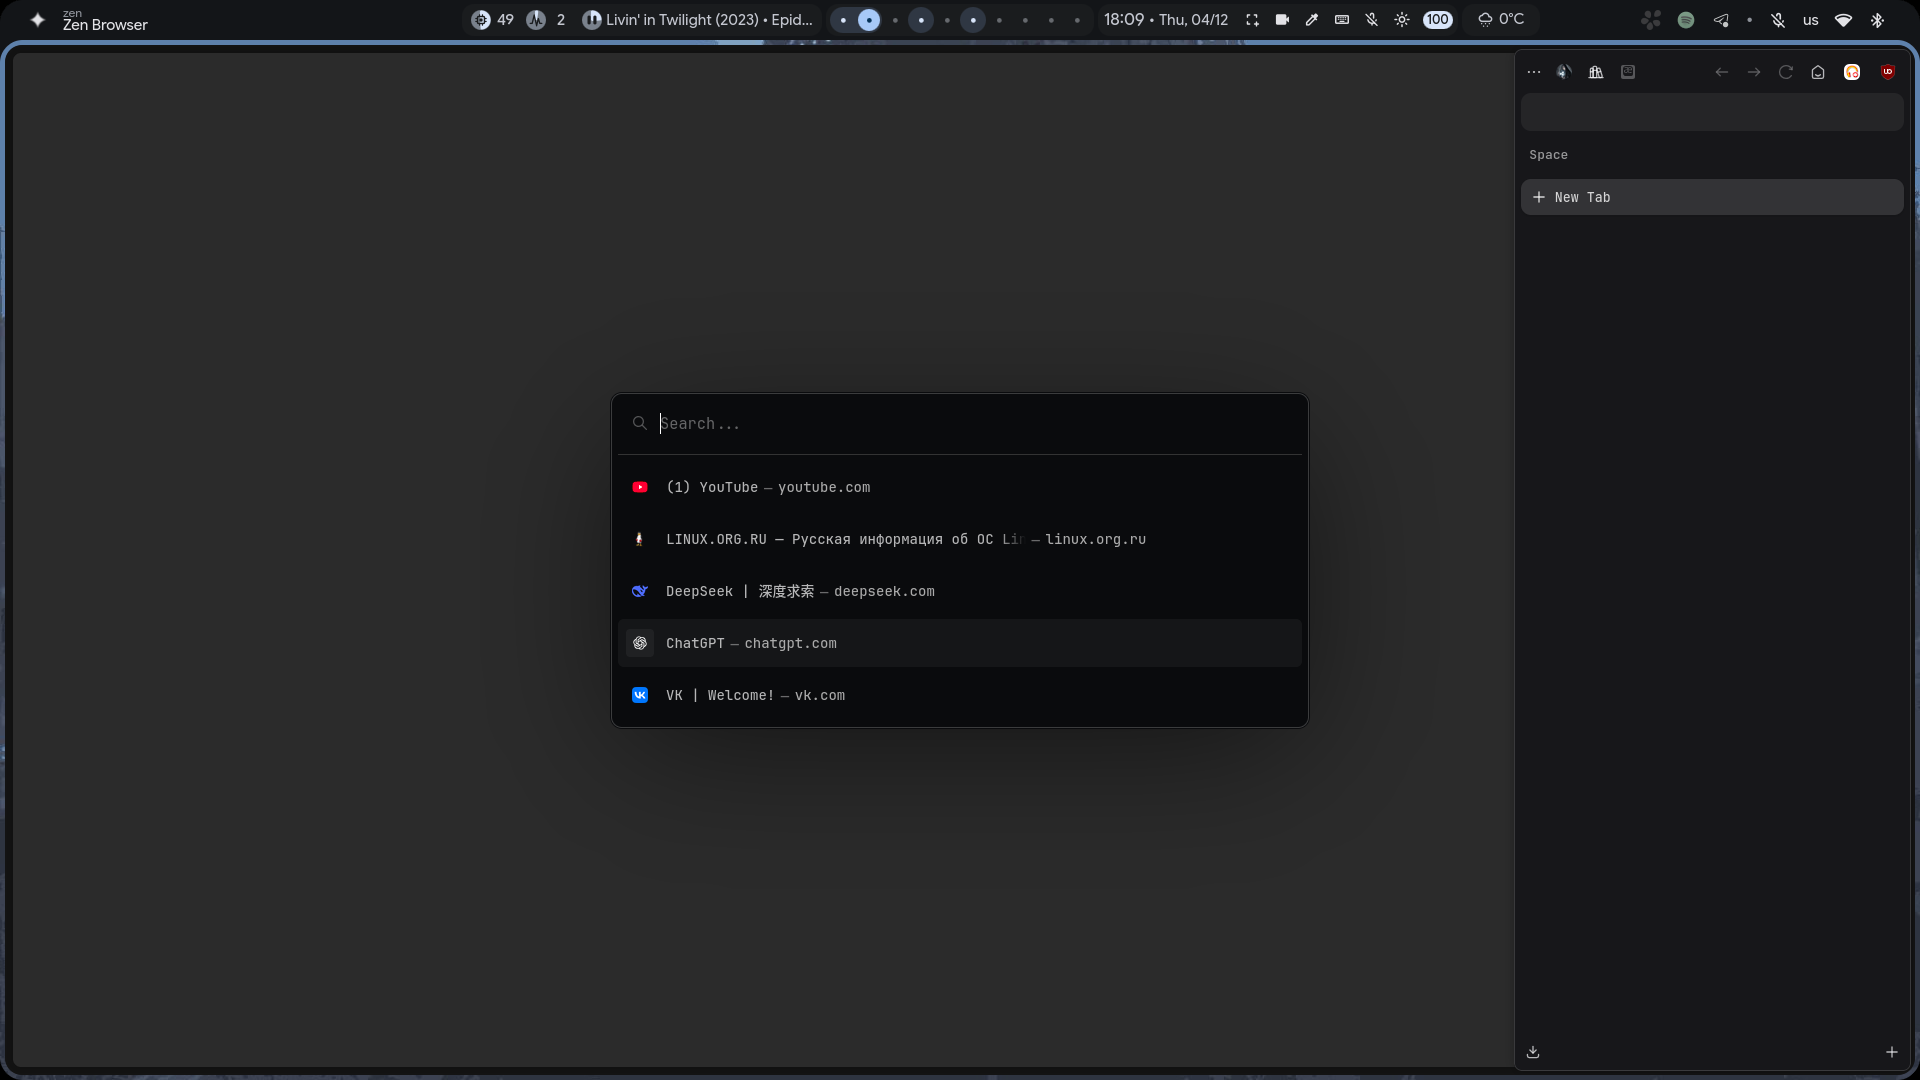Reload the page with the refresh icon

(1786, 72)
